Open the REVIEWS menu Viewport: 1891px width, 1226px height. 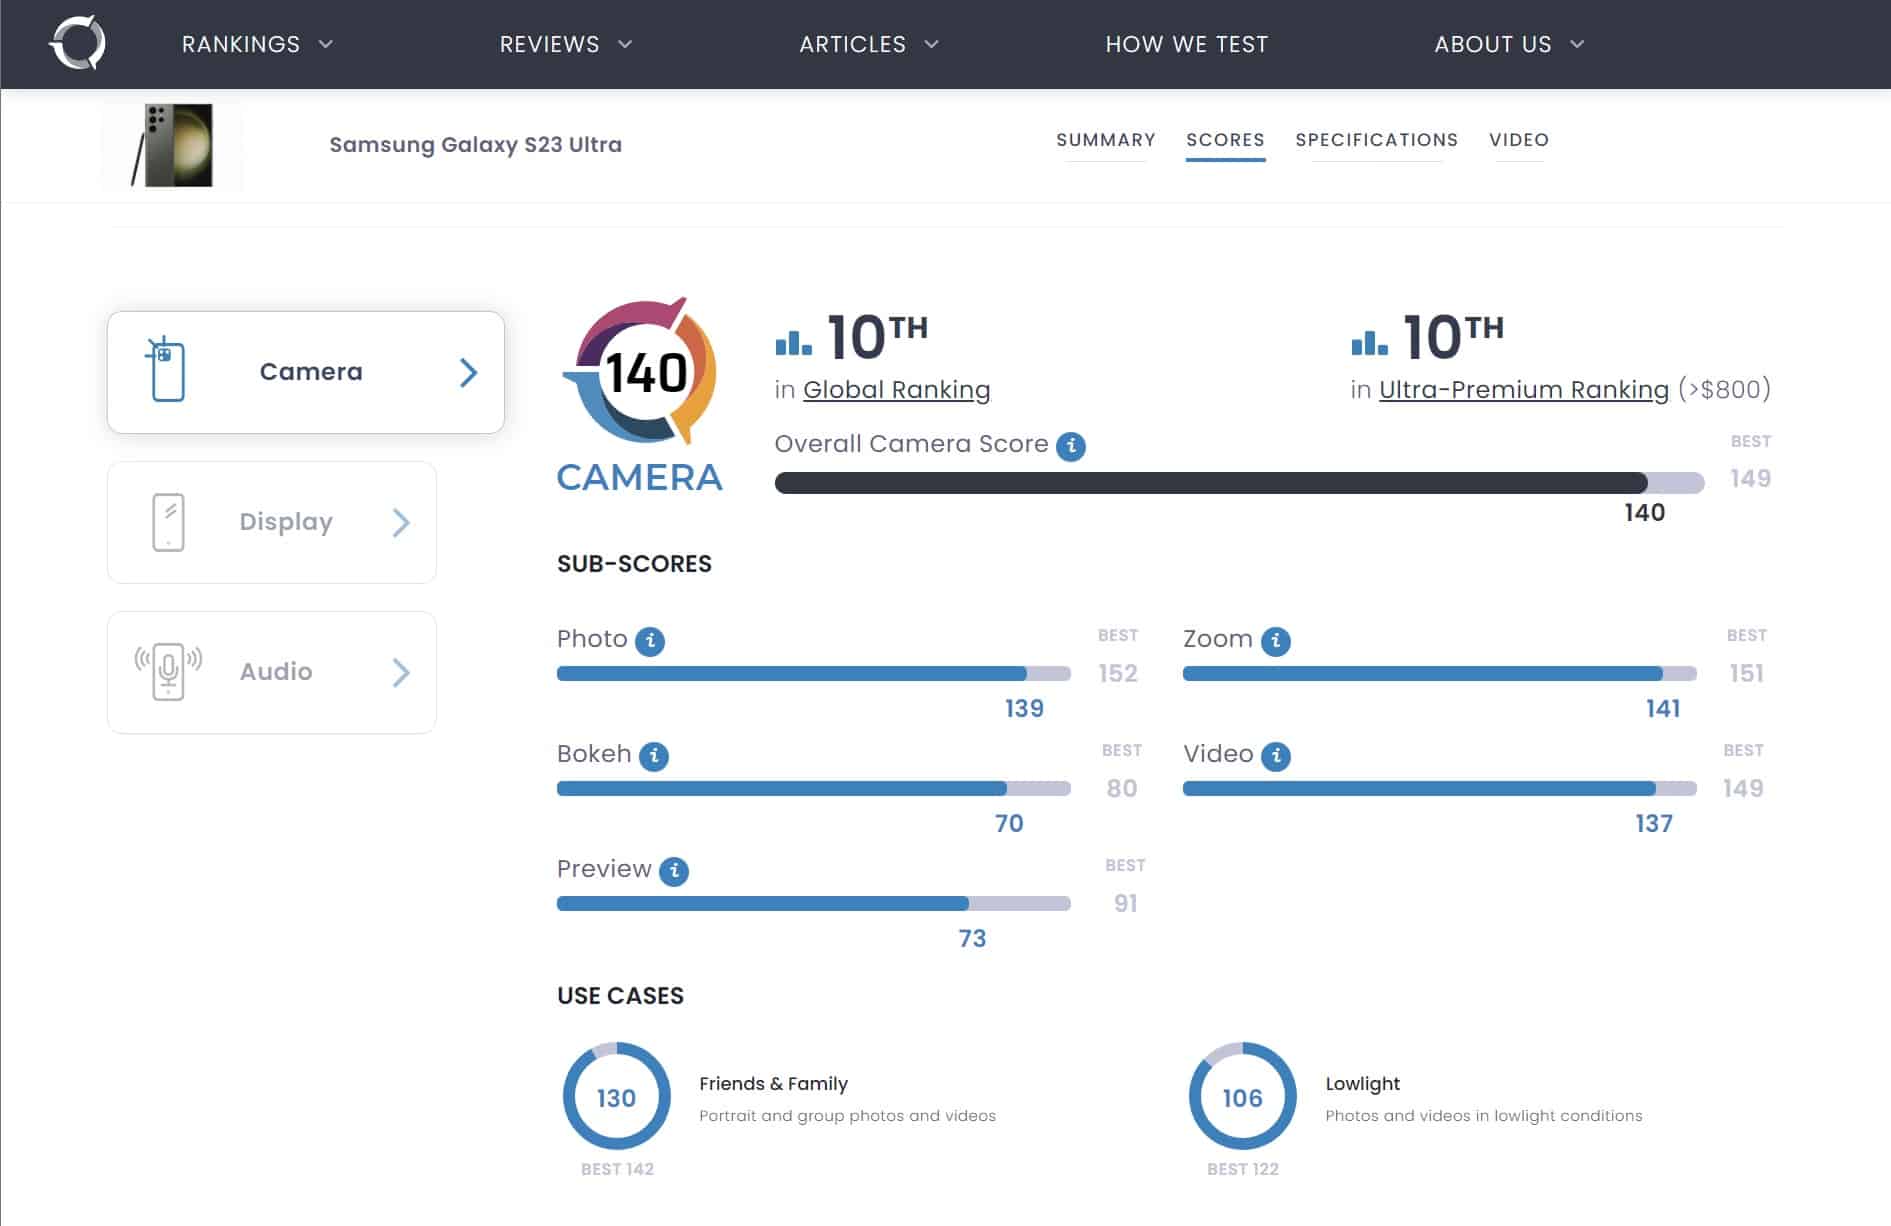coord(549,44)
